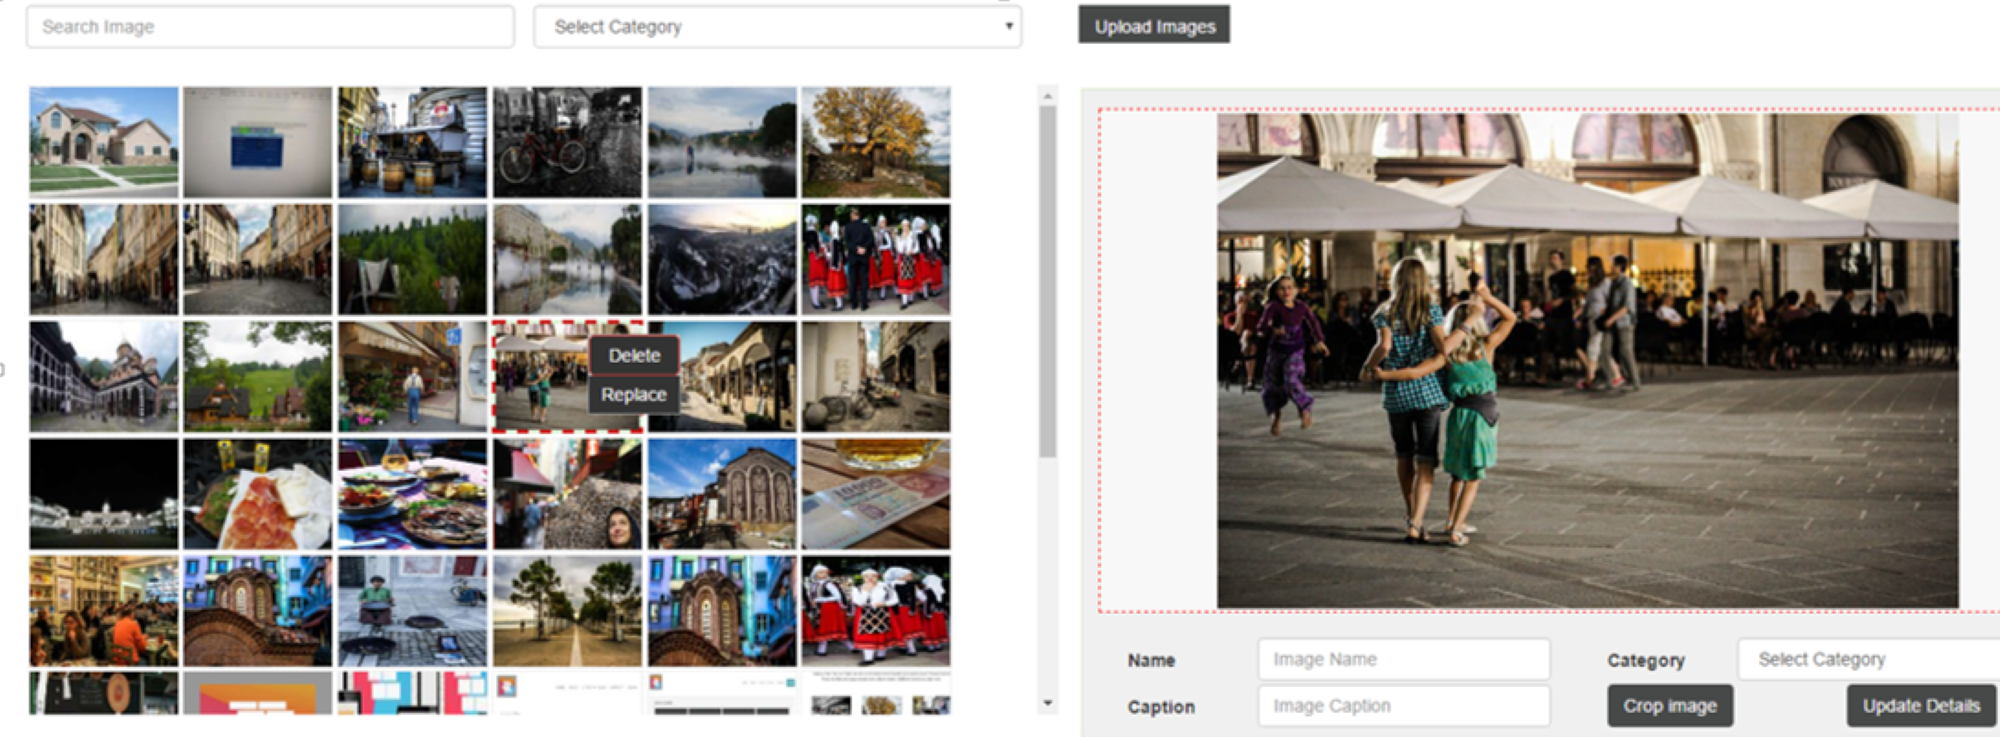Select the tree-lined pathway thumbnail
This screenshot has height=737, width=2000.
[567, 611]
